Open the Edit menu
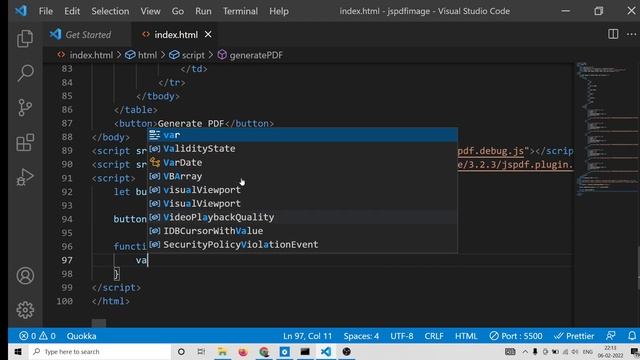Screen dimensions: 640x360 click(72, 11)
